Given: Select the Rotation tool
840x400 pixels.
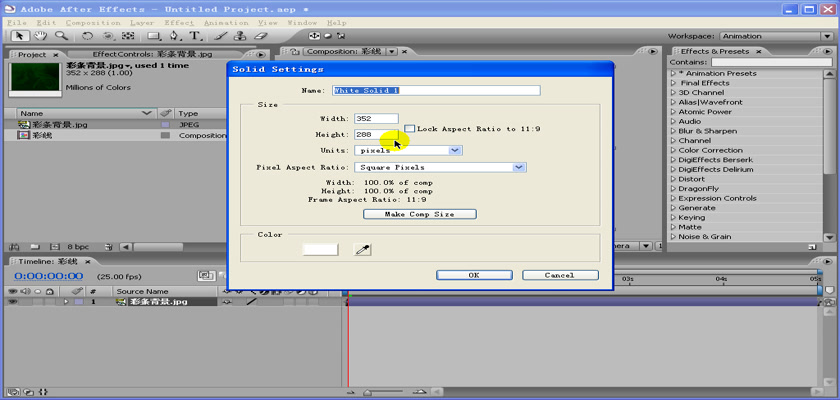Looking at the screenshot, I should (87, 36).
